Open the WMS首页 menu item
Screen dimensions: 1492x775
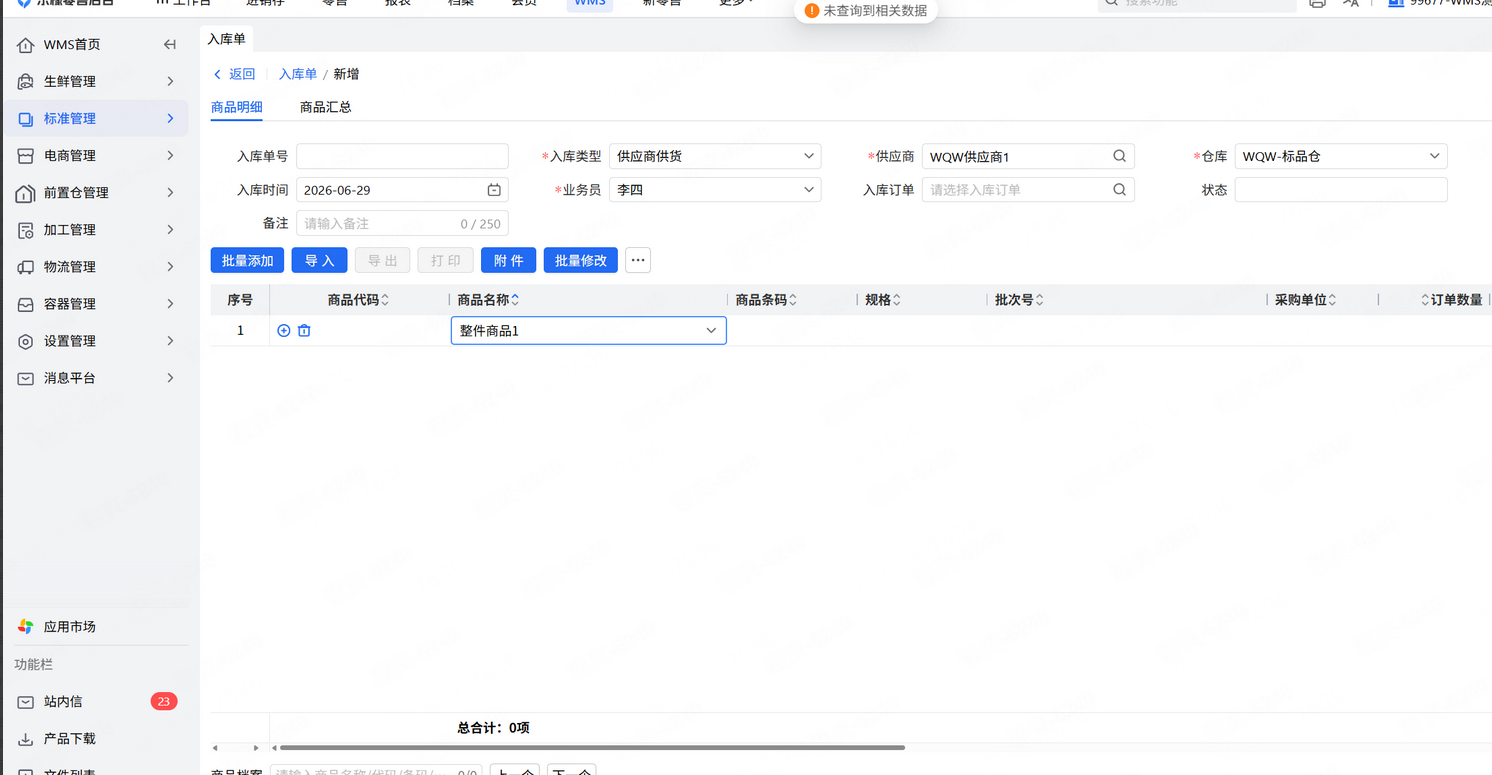click(x=72, y=45)
